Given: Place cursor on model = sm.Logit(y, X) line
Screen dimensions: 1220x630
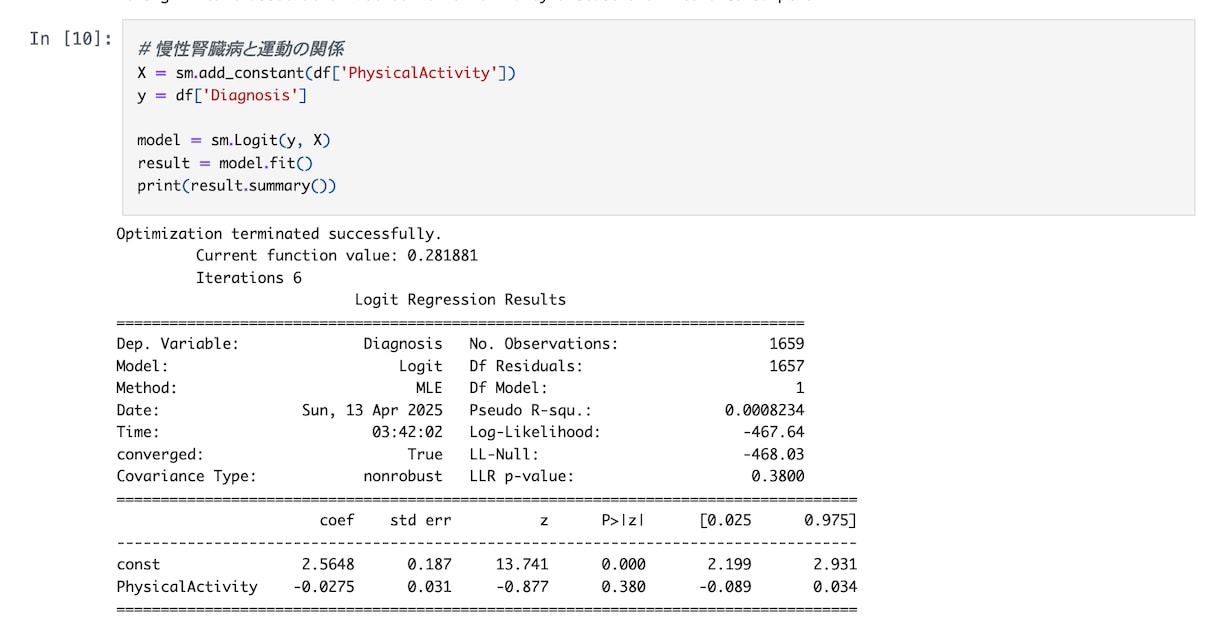Looking at the screenshot, I should [x=234, y=140].
